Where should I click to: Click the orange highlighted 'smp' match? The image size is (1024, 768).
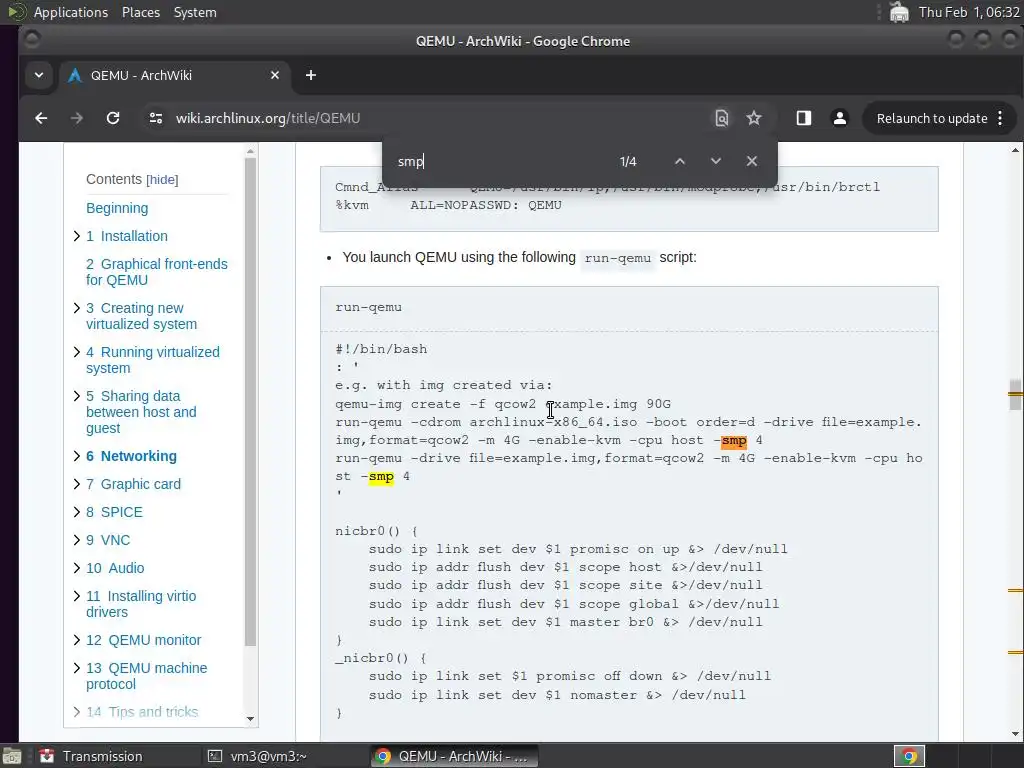point(733,441)
